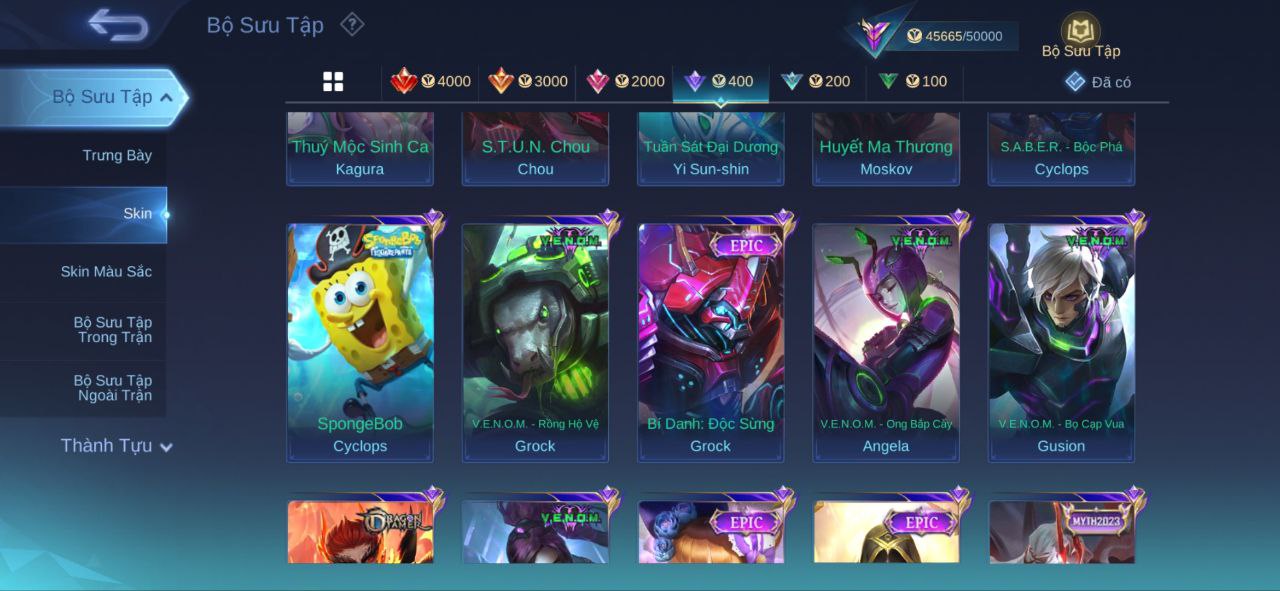The image size is (1280, 591).
Task: Open the collection help question mark icon
Action: click(x=352, y=24)
